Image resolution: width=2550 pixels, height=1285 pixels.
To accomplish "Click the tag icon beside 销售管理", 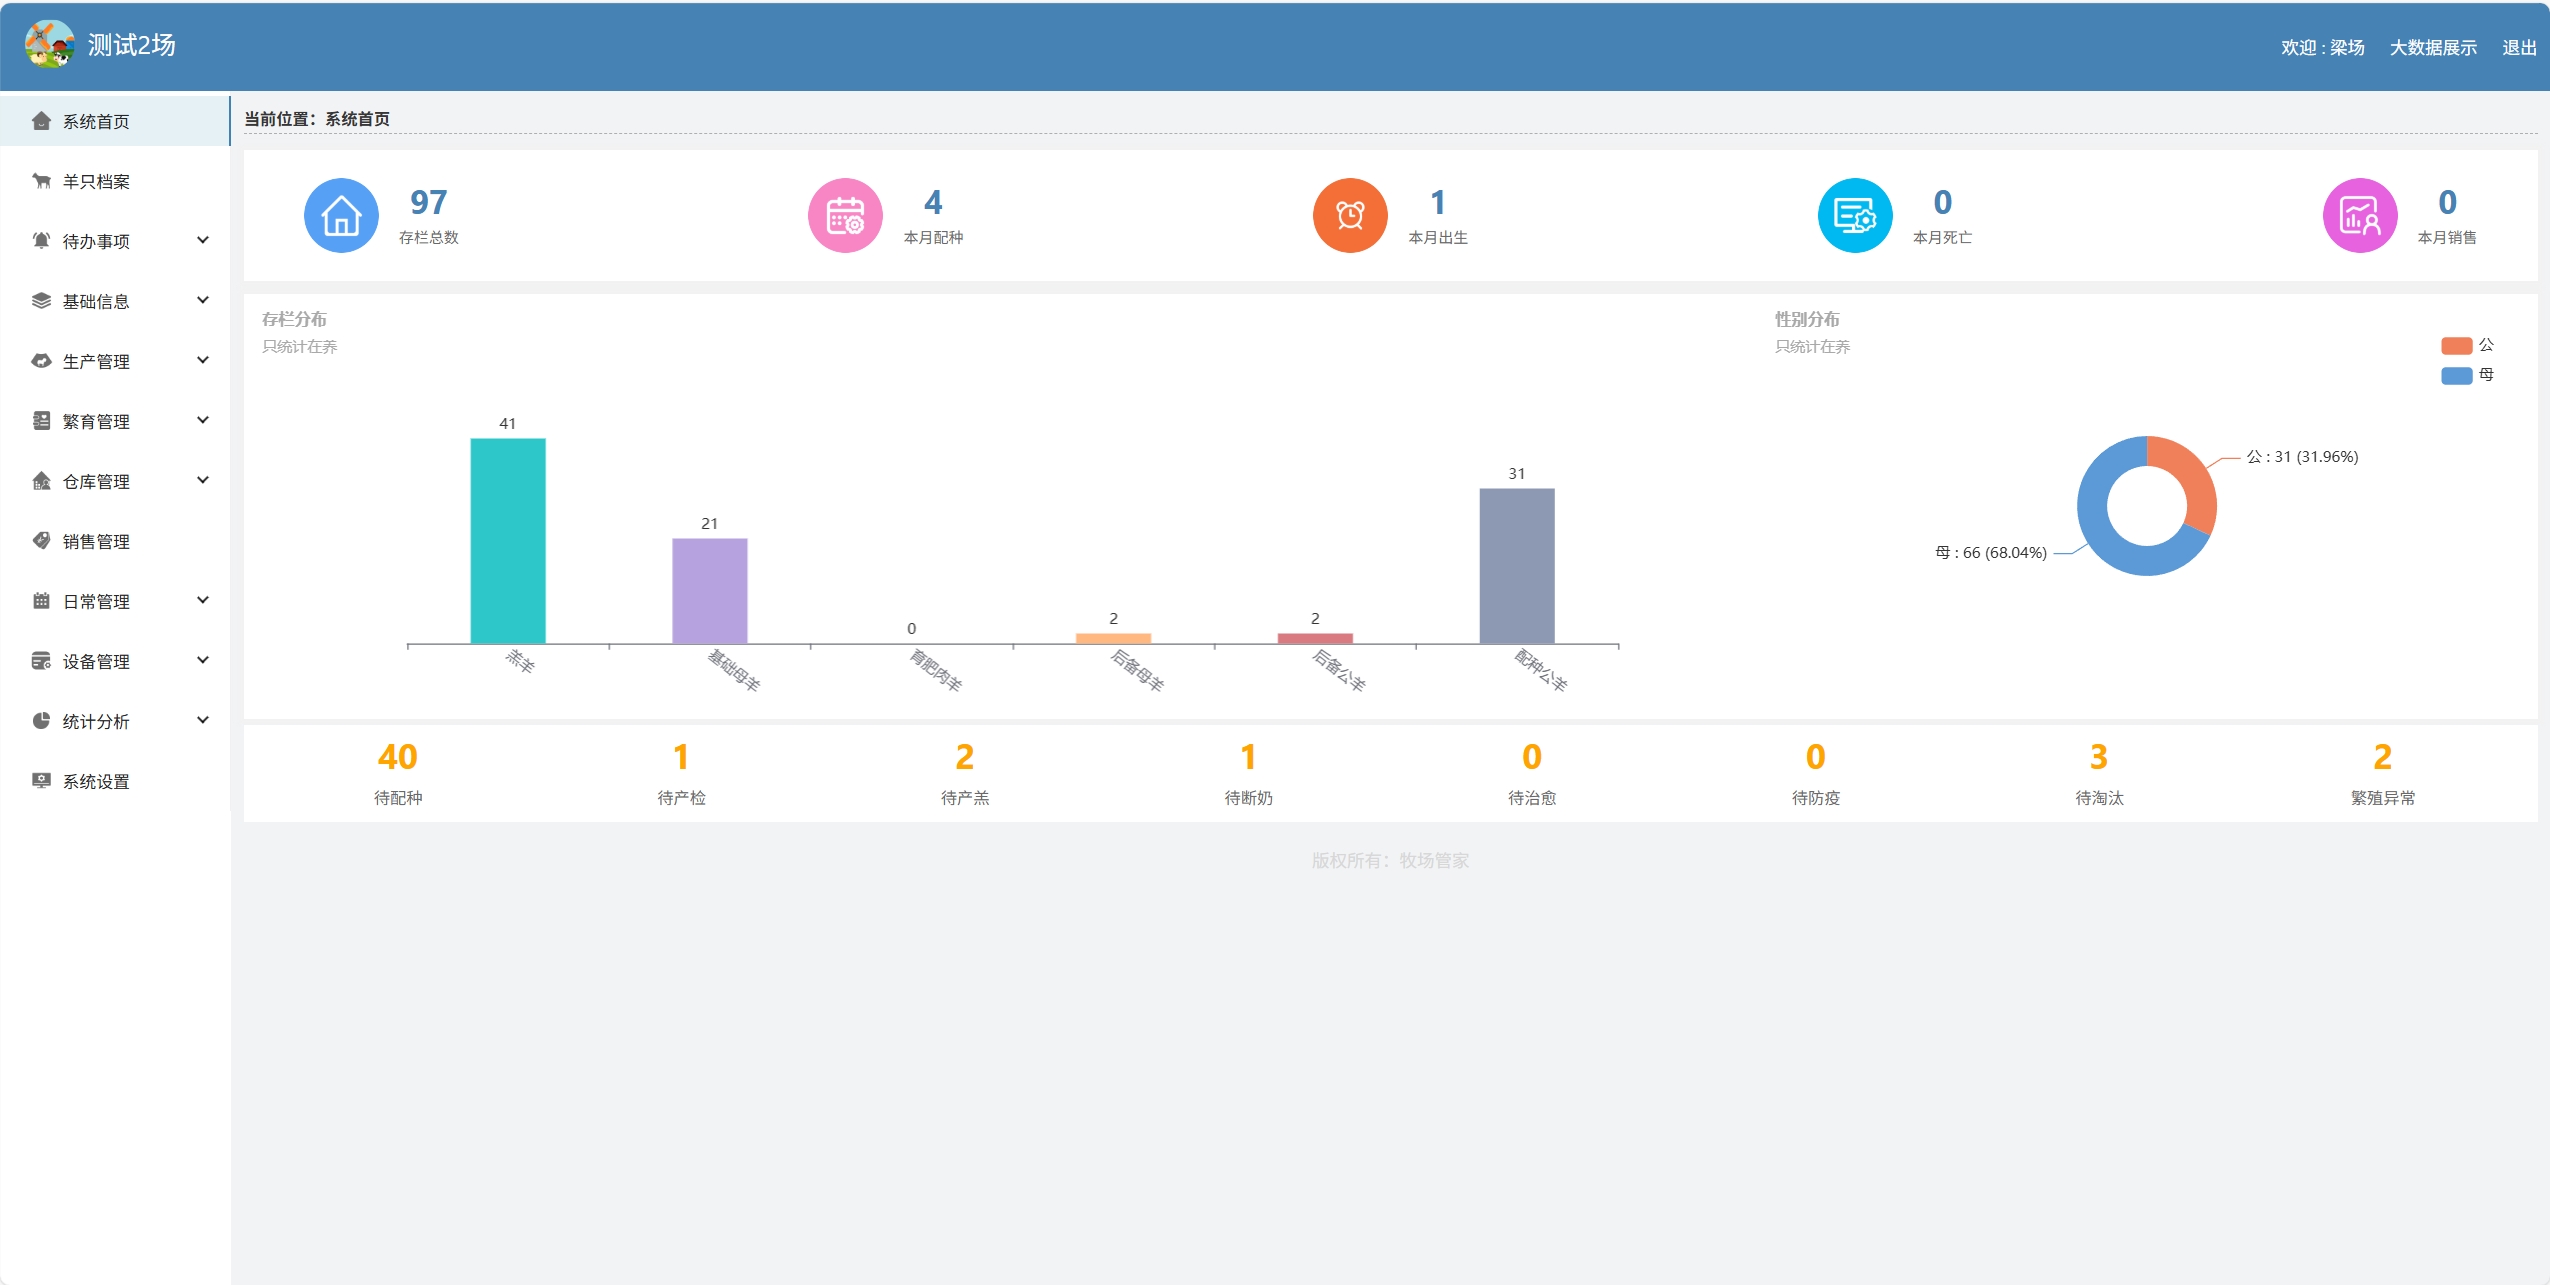I will click(x=41, y=541).
